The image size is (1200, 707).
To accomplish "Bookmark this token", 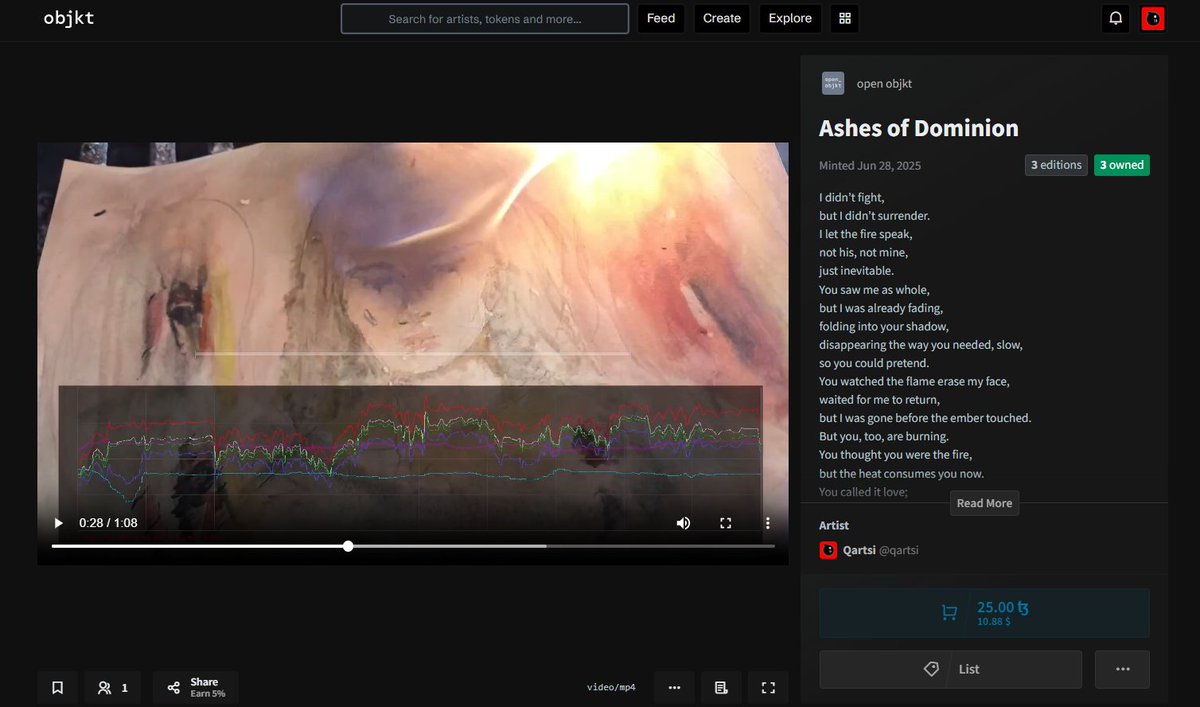I will pyautogui.click(x=57, y=687).
